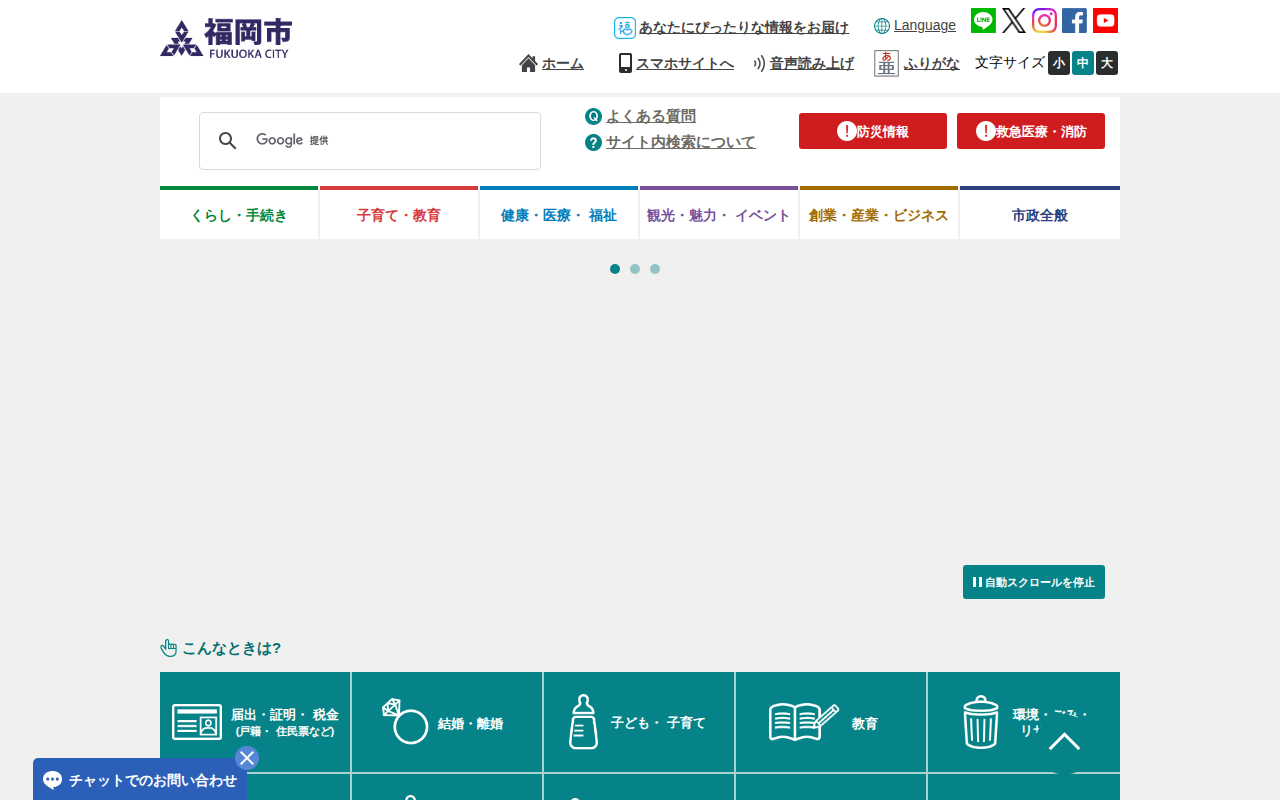Close the chat inquiry popup
The height and width of the screenshot is (800, 1280).
[x=247, y=758]
